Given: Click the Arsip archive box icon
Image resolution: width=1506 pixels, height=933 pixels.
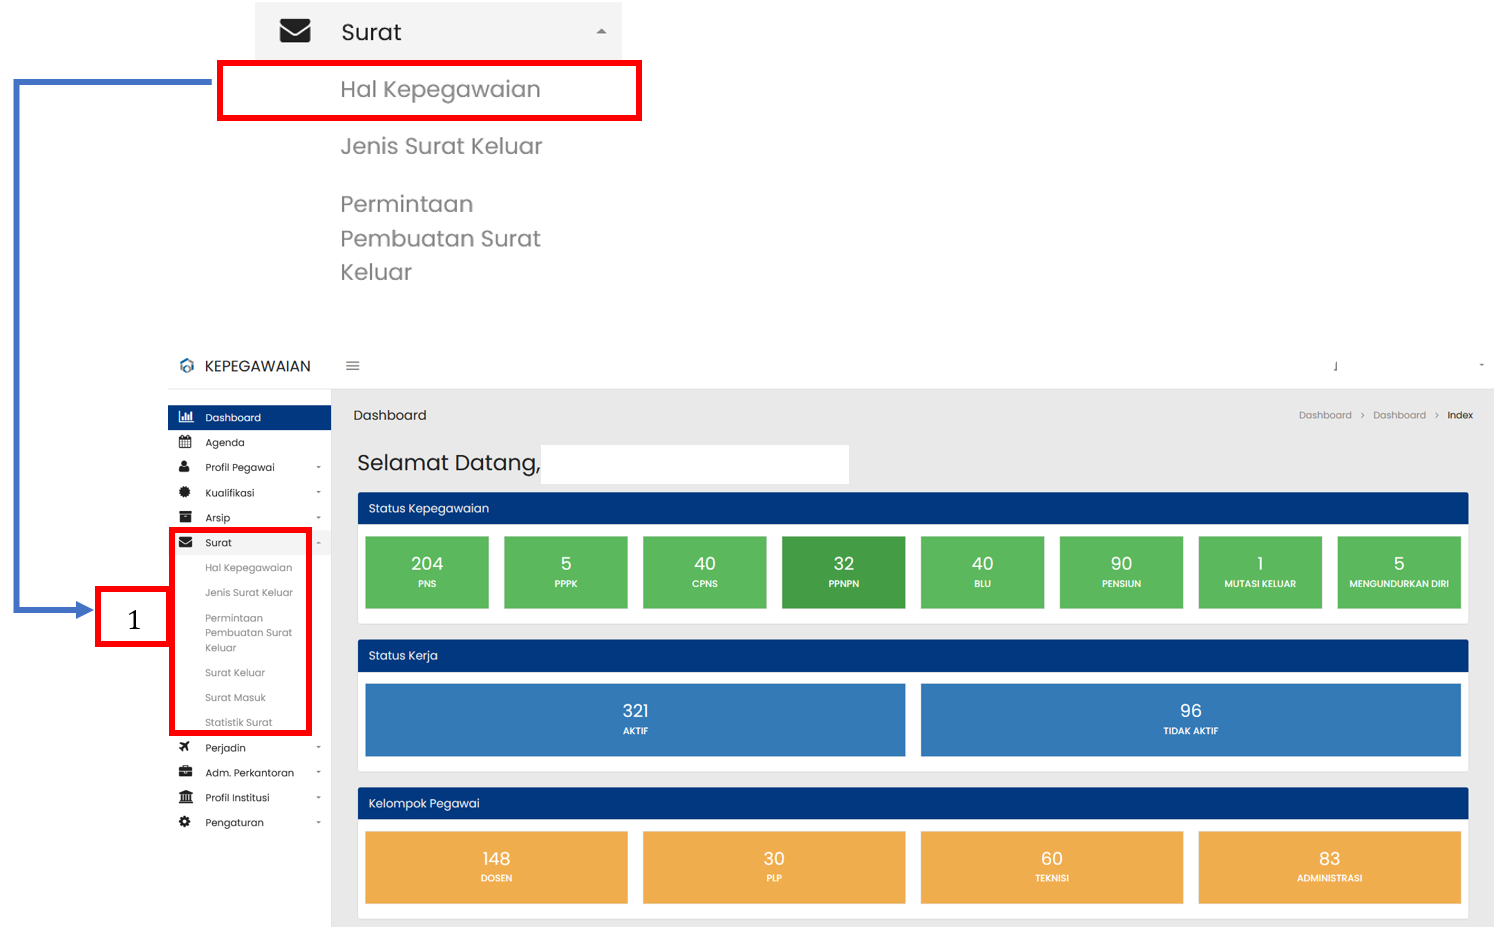Looking at the screenshot, I should pyautogui.click(x=185, y=517).
